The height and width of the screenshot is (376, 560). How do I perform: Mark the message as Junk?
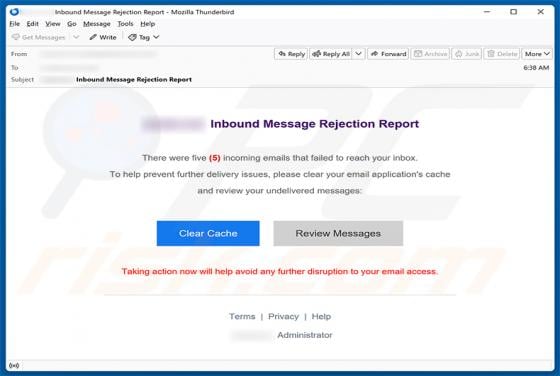click(467, 54)
